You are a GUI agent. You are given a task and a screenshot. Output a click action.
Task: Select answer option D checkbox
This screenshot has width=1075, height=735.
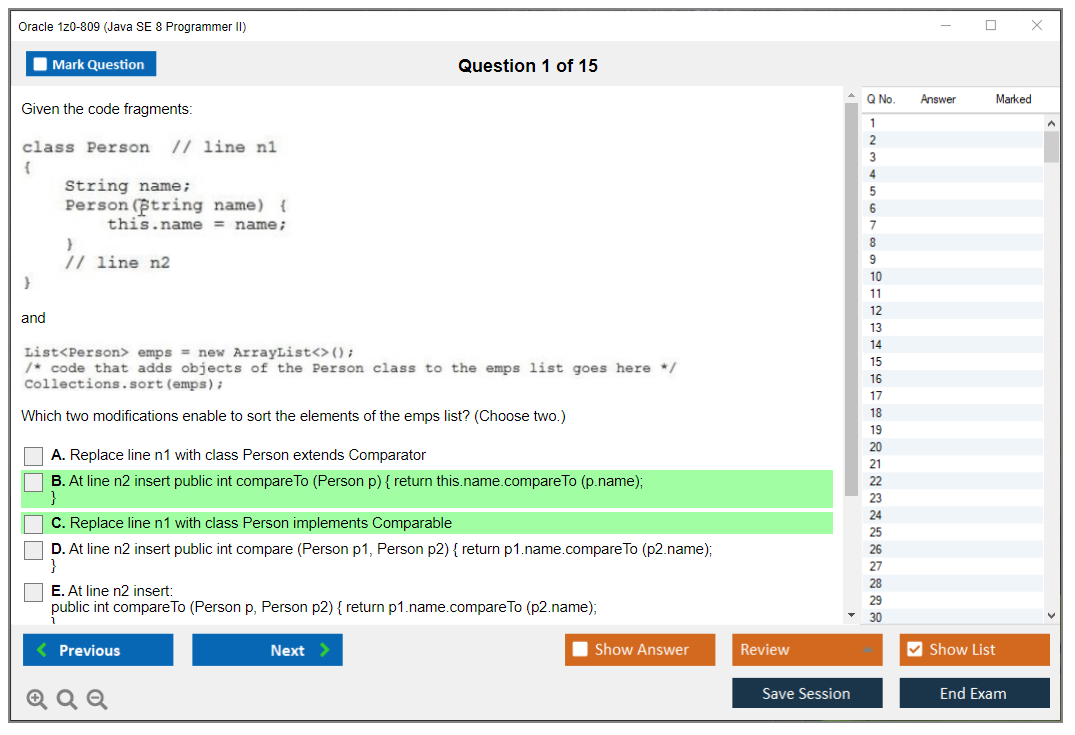[33, 548]
